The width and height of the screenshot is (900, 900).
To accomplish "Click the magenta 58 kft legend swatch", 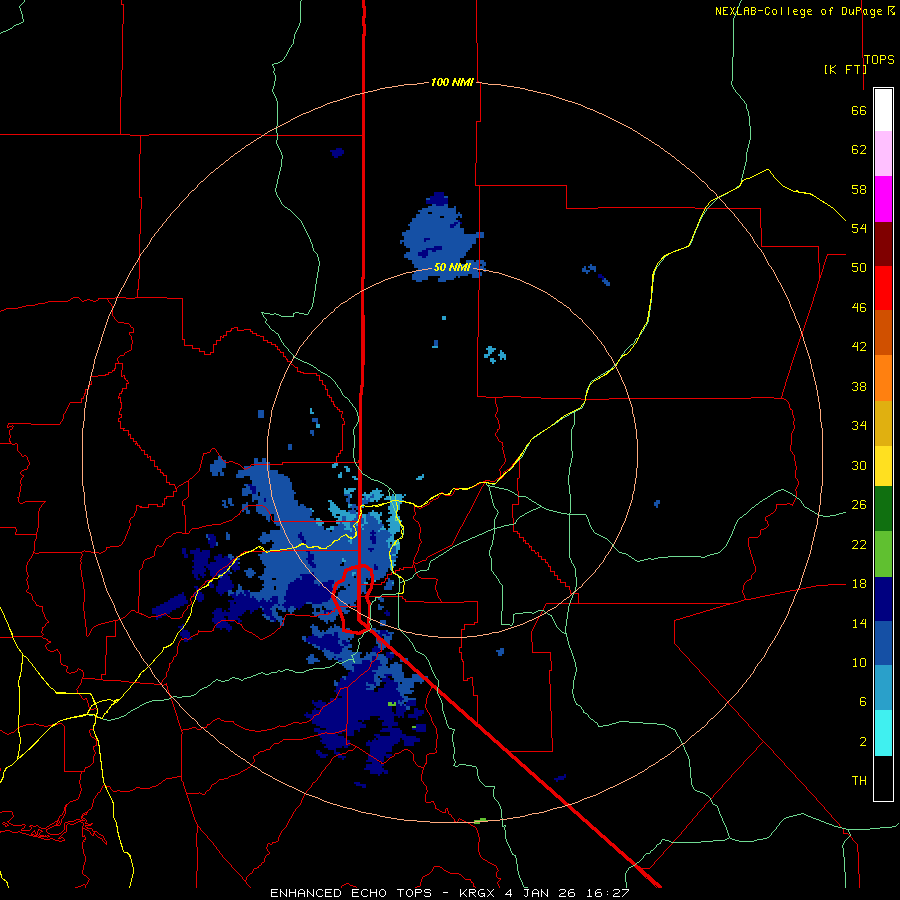I will click(x=883, y=199).
